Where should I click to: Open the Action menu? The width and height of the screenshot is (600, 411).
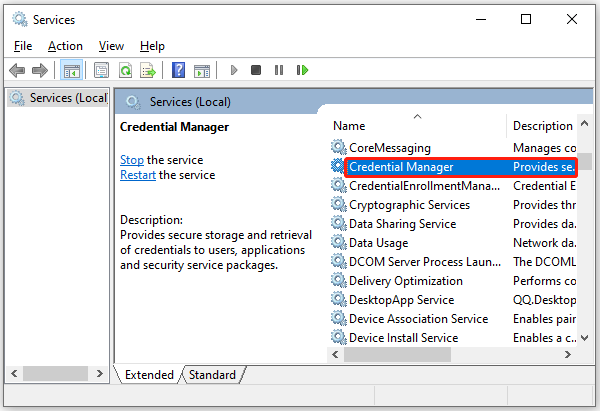65,46
